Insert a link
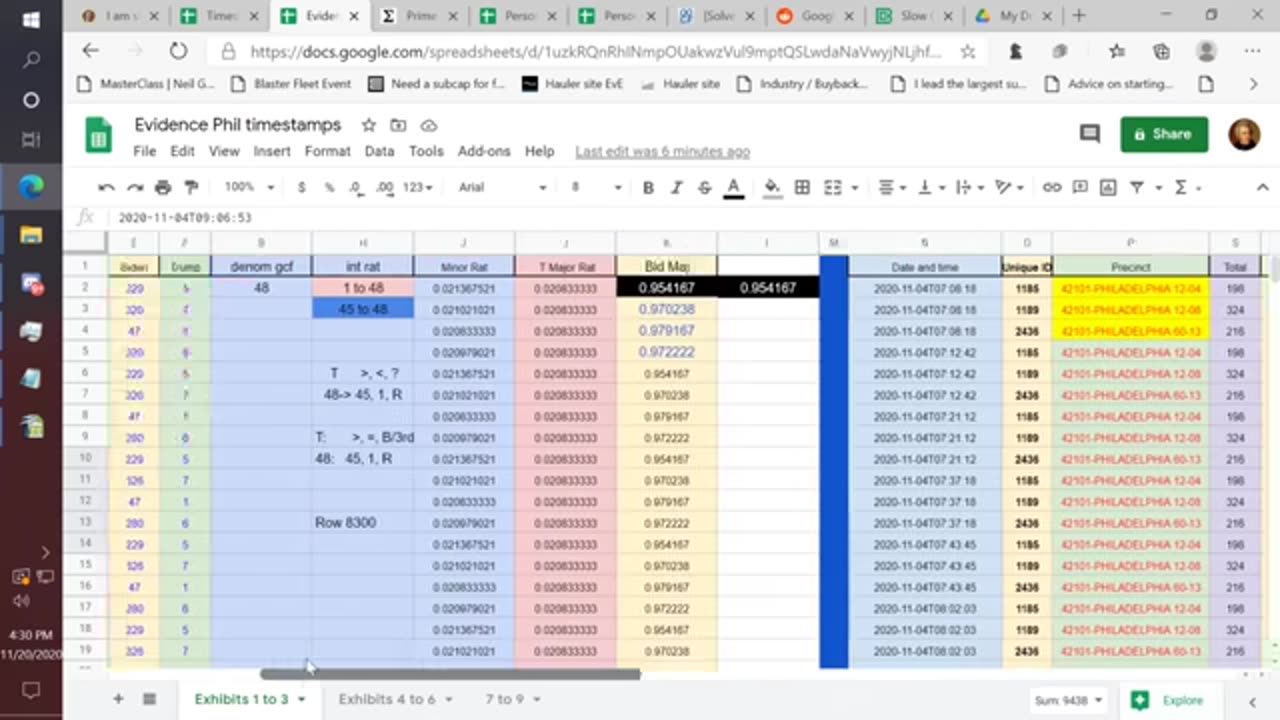 pos(1052,187)
